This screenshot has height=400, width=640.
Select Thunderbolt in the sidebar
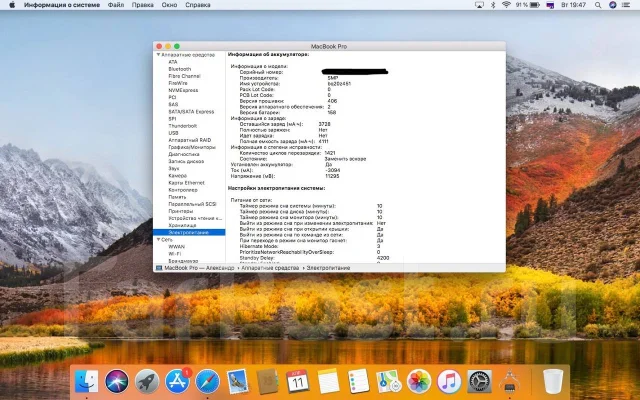pos(182,126)
